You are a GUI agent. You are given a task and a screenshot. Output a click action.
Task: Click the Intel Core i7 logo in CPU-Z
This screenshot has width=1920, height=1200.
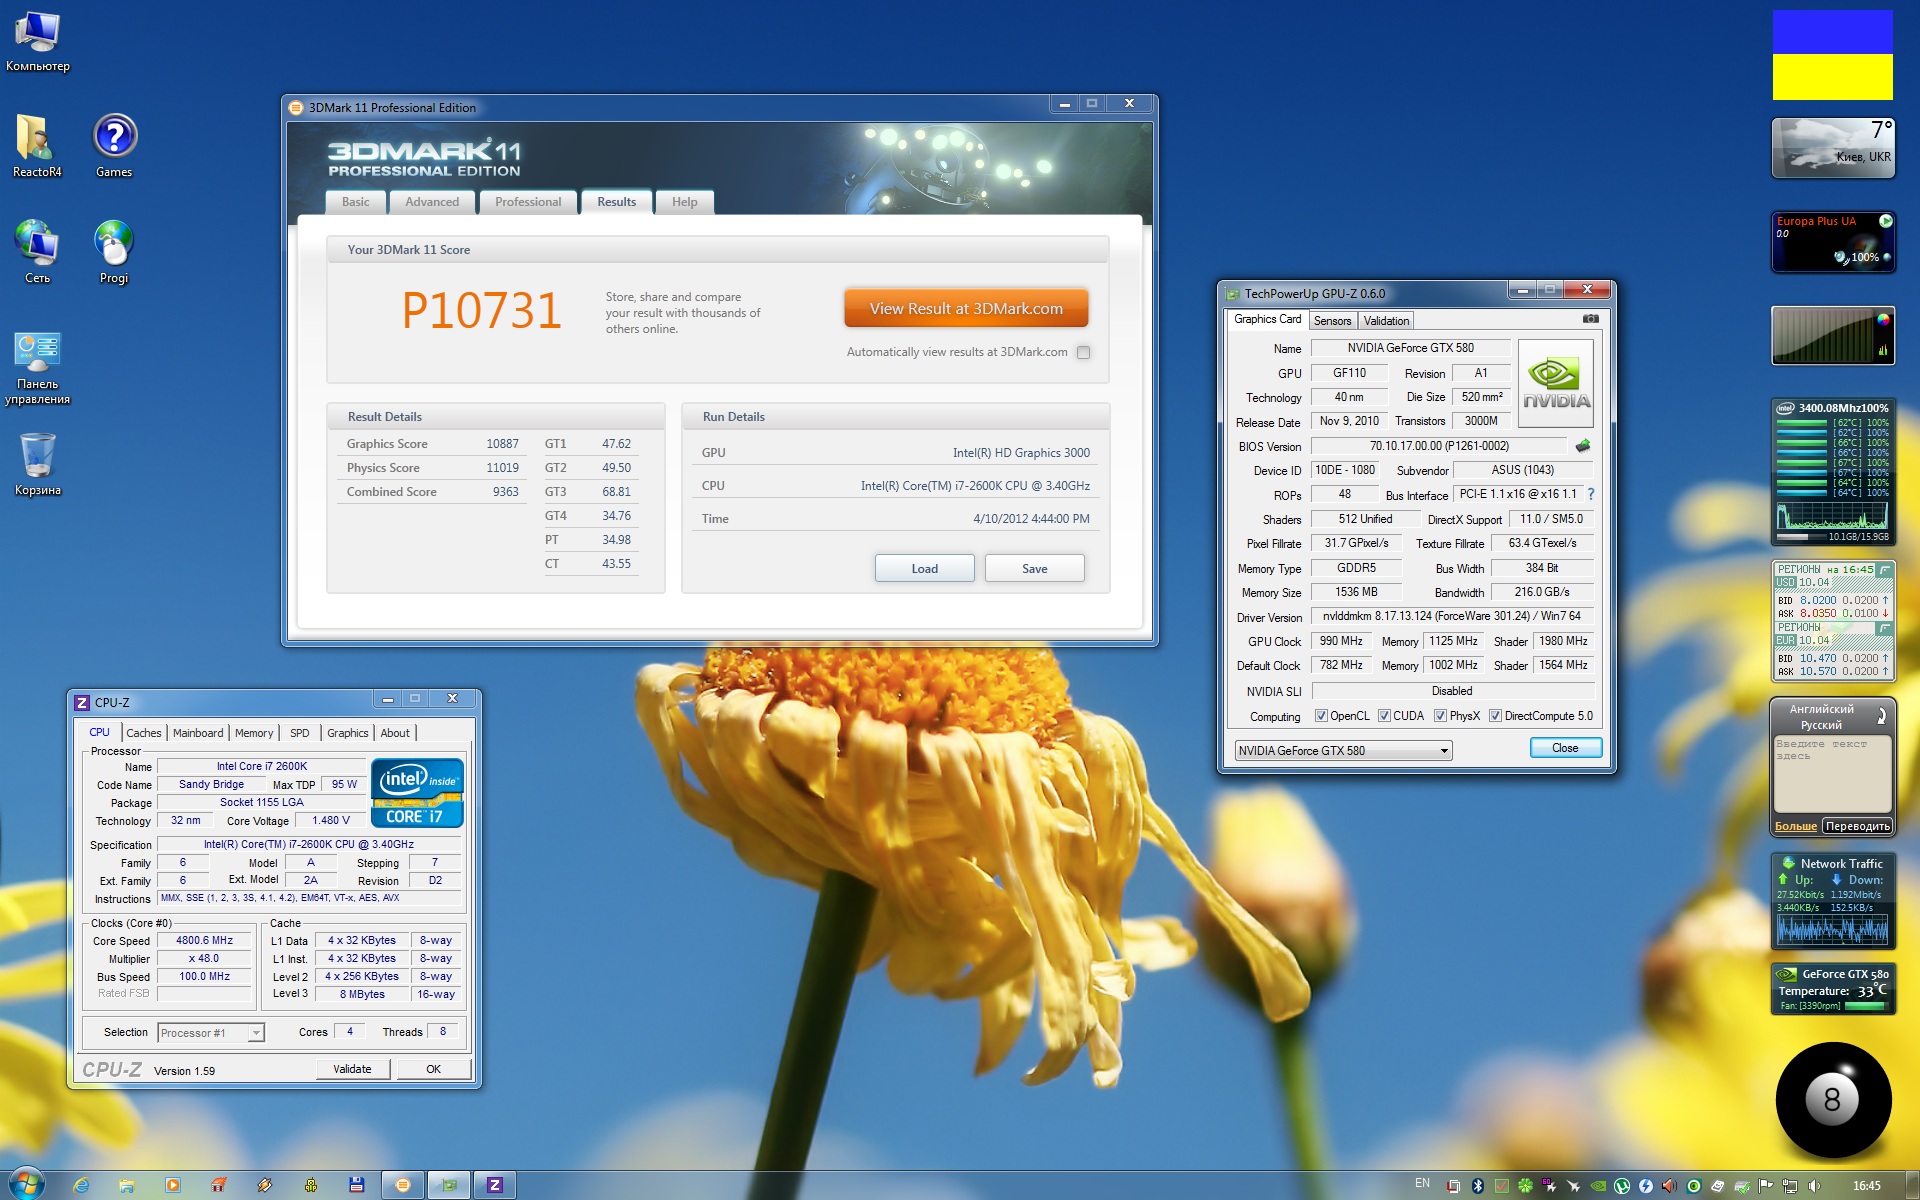point(417,793)
